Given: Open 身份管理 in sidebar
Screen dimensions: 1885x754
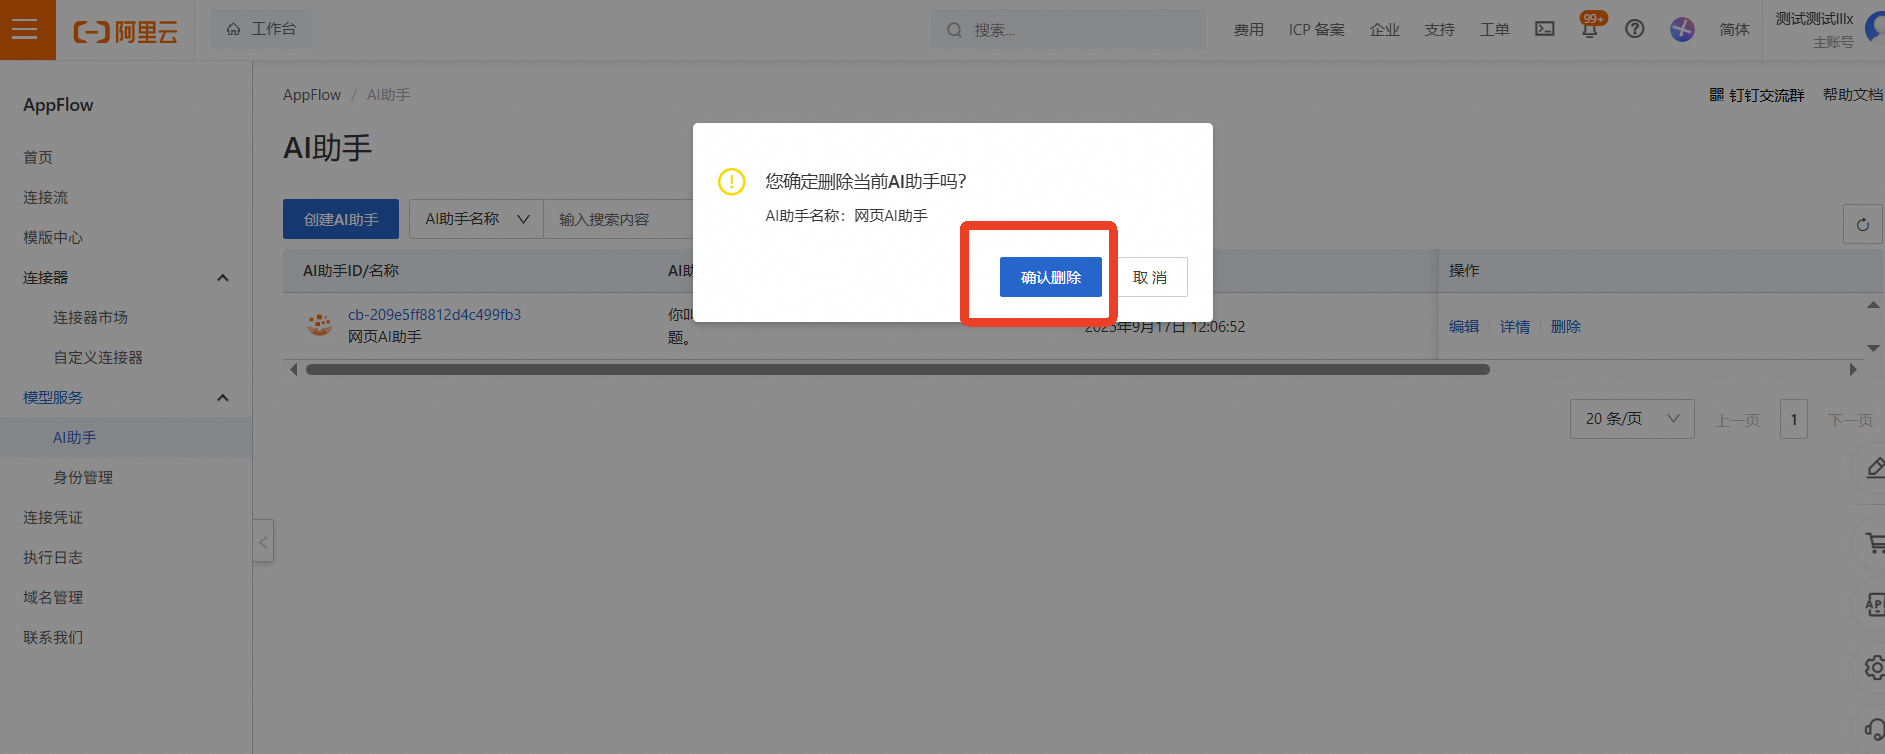Looking at the screenshot, I should pos(83,477).
